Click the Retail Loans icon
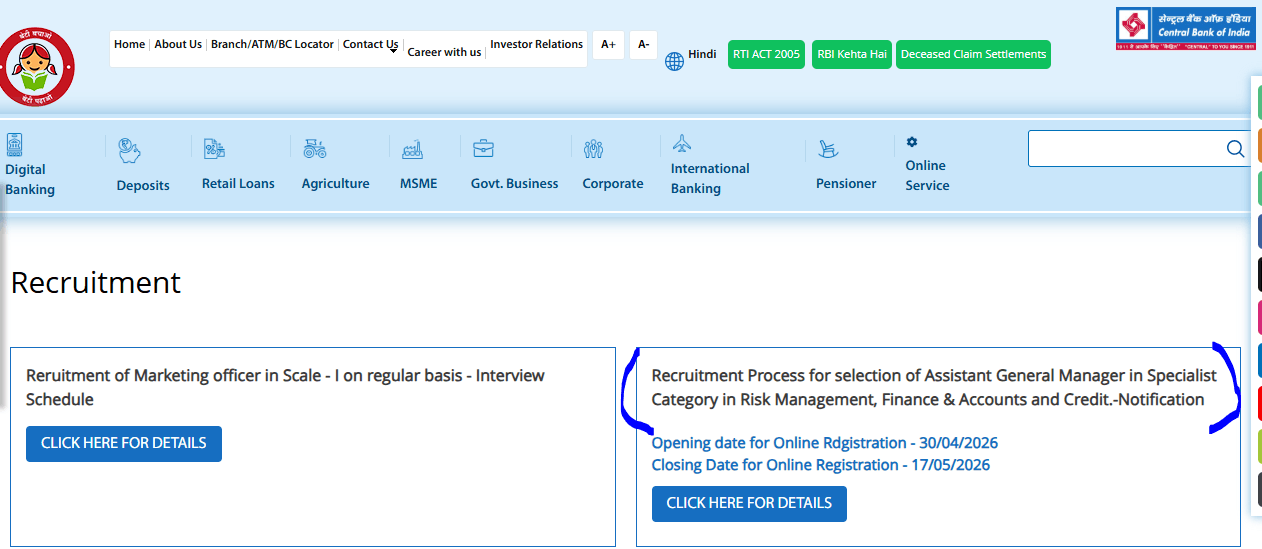Image resolution: width=1262 pixels, height=549 pixels. pos(214,149)
